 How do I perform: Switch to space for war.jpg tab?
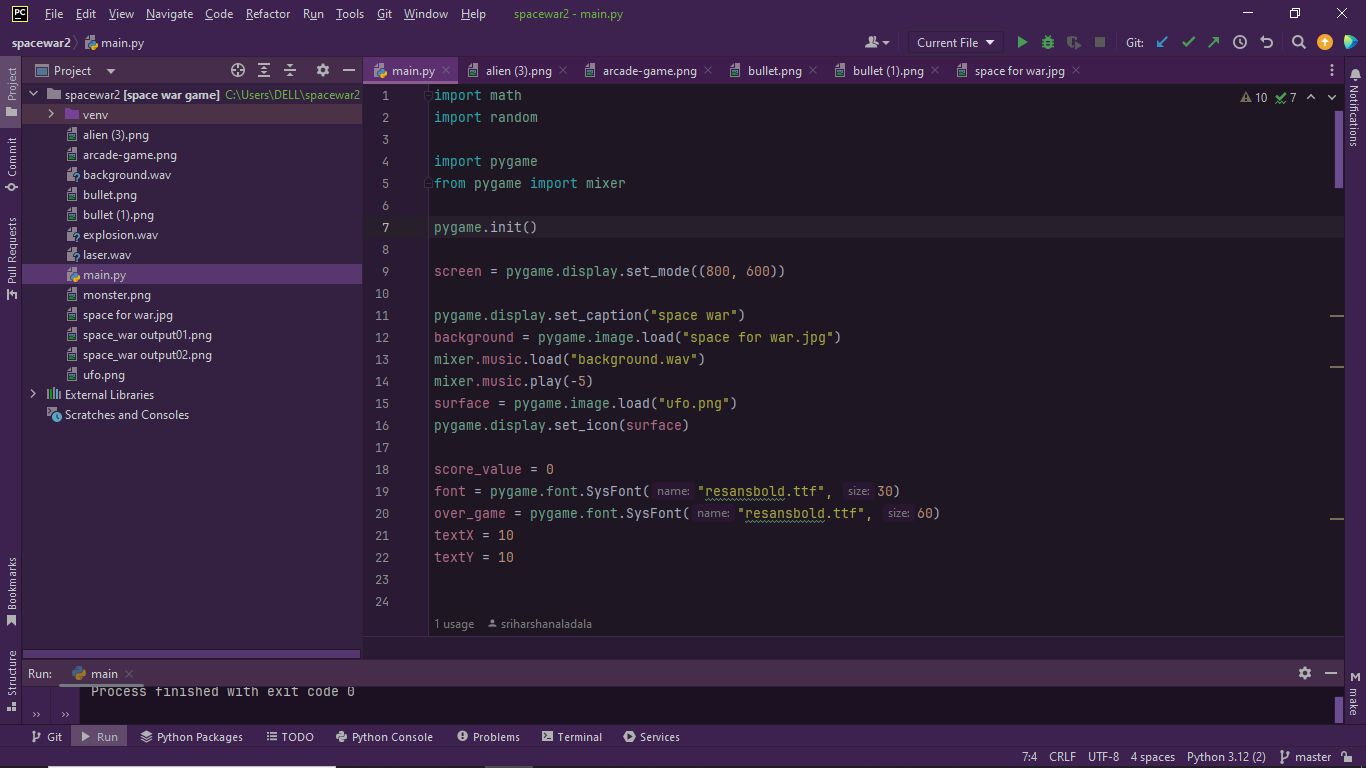click(x=1019, y=71)
